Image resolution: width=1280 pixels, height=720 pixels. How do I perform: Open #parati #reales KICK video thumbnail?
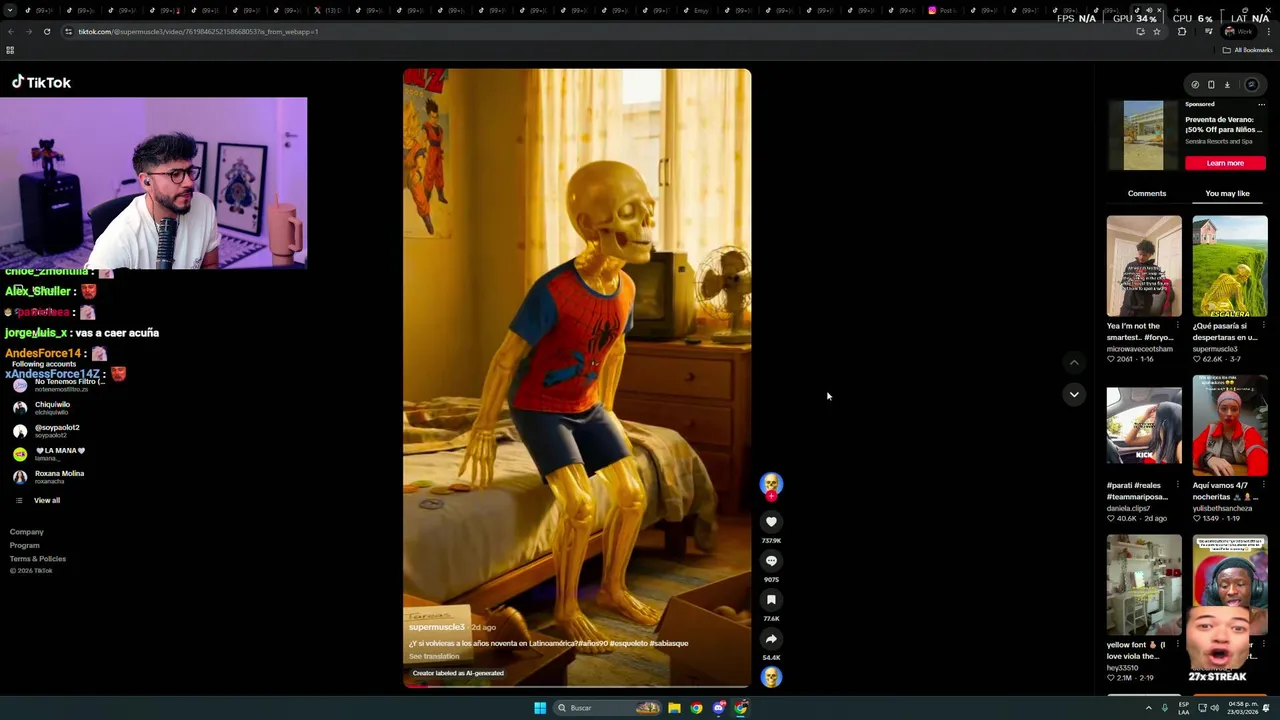[x=1144, y=425]
